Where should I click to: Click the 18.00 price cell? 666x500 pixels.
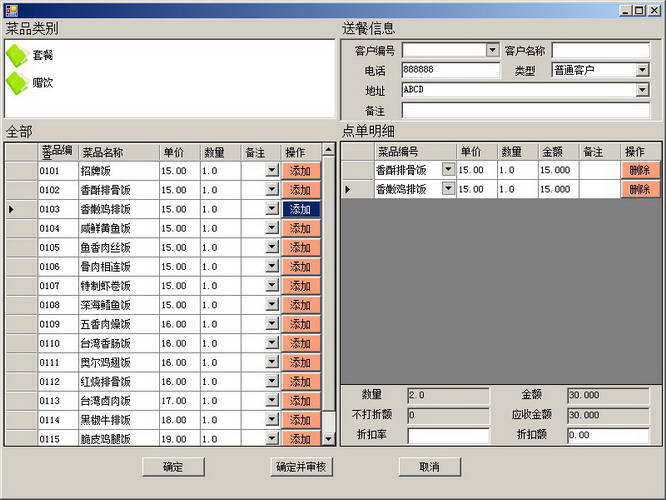(x=180, y=420)
